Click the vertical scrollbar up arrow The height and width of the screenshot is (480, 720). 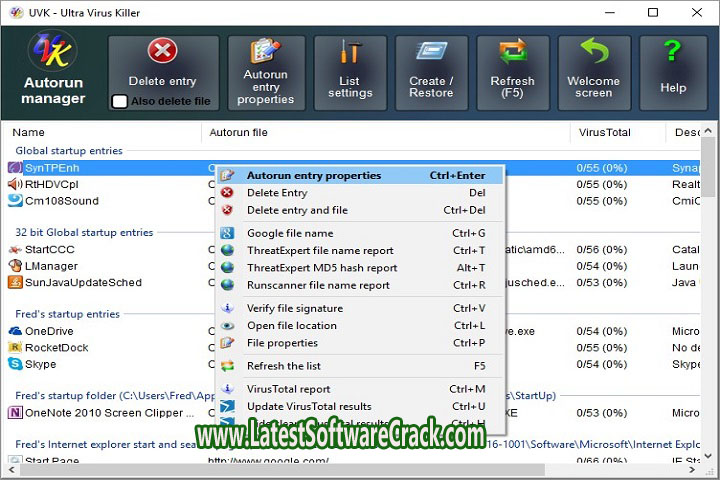coord(708,131)
